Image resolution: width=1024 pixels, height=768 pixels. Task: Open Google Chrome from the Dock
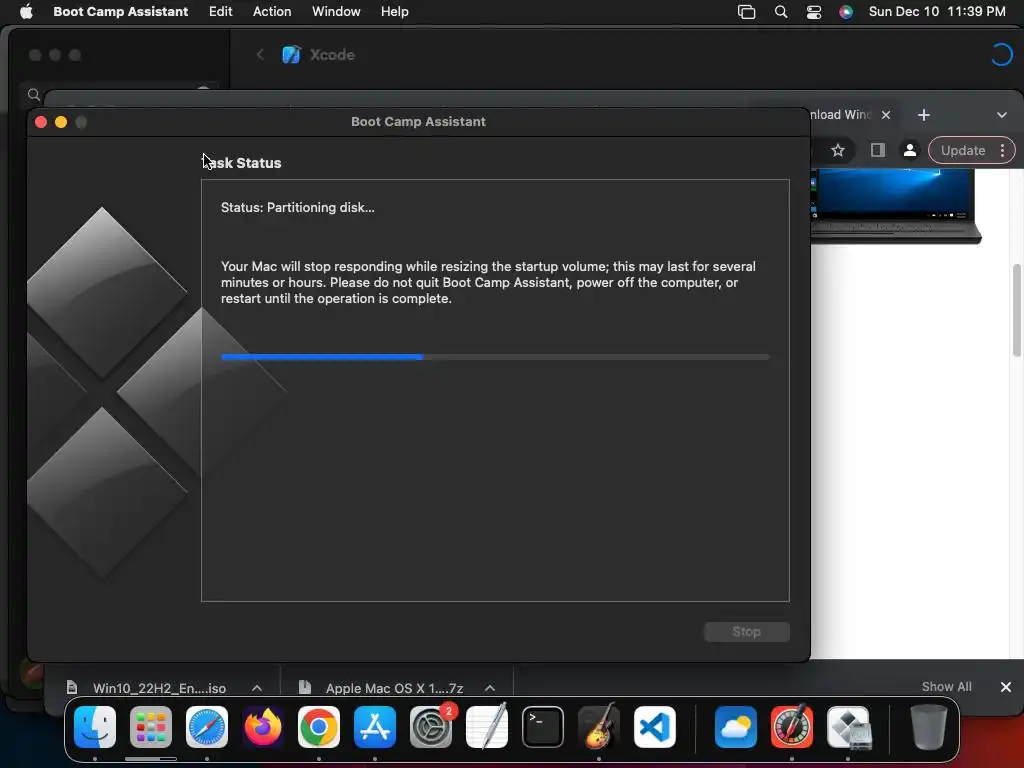pyautogui.click(x=319, y=727)
